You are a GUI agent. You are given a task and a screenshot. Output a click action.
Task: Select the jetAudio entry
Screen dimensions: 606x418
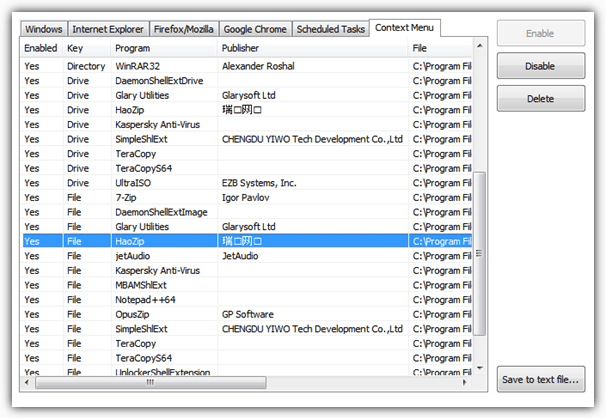point(247,256)
